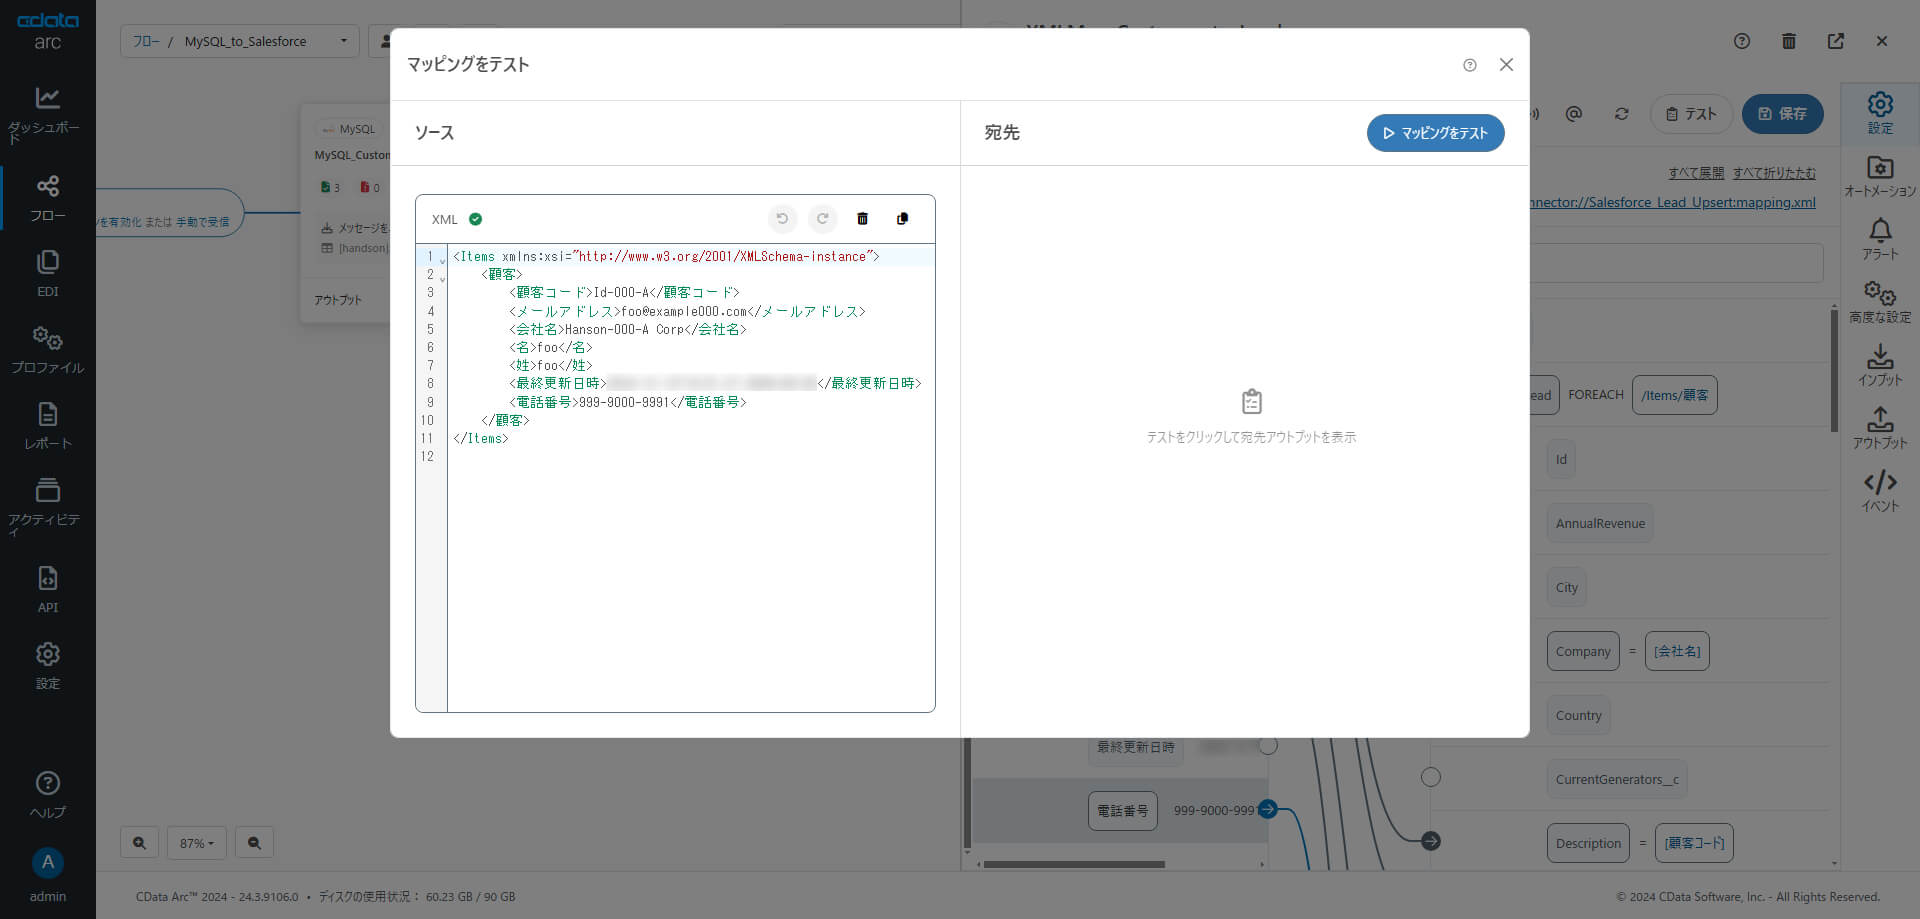
Task: Click the [会社名] mapping value
Action: (1677, 651)
